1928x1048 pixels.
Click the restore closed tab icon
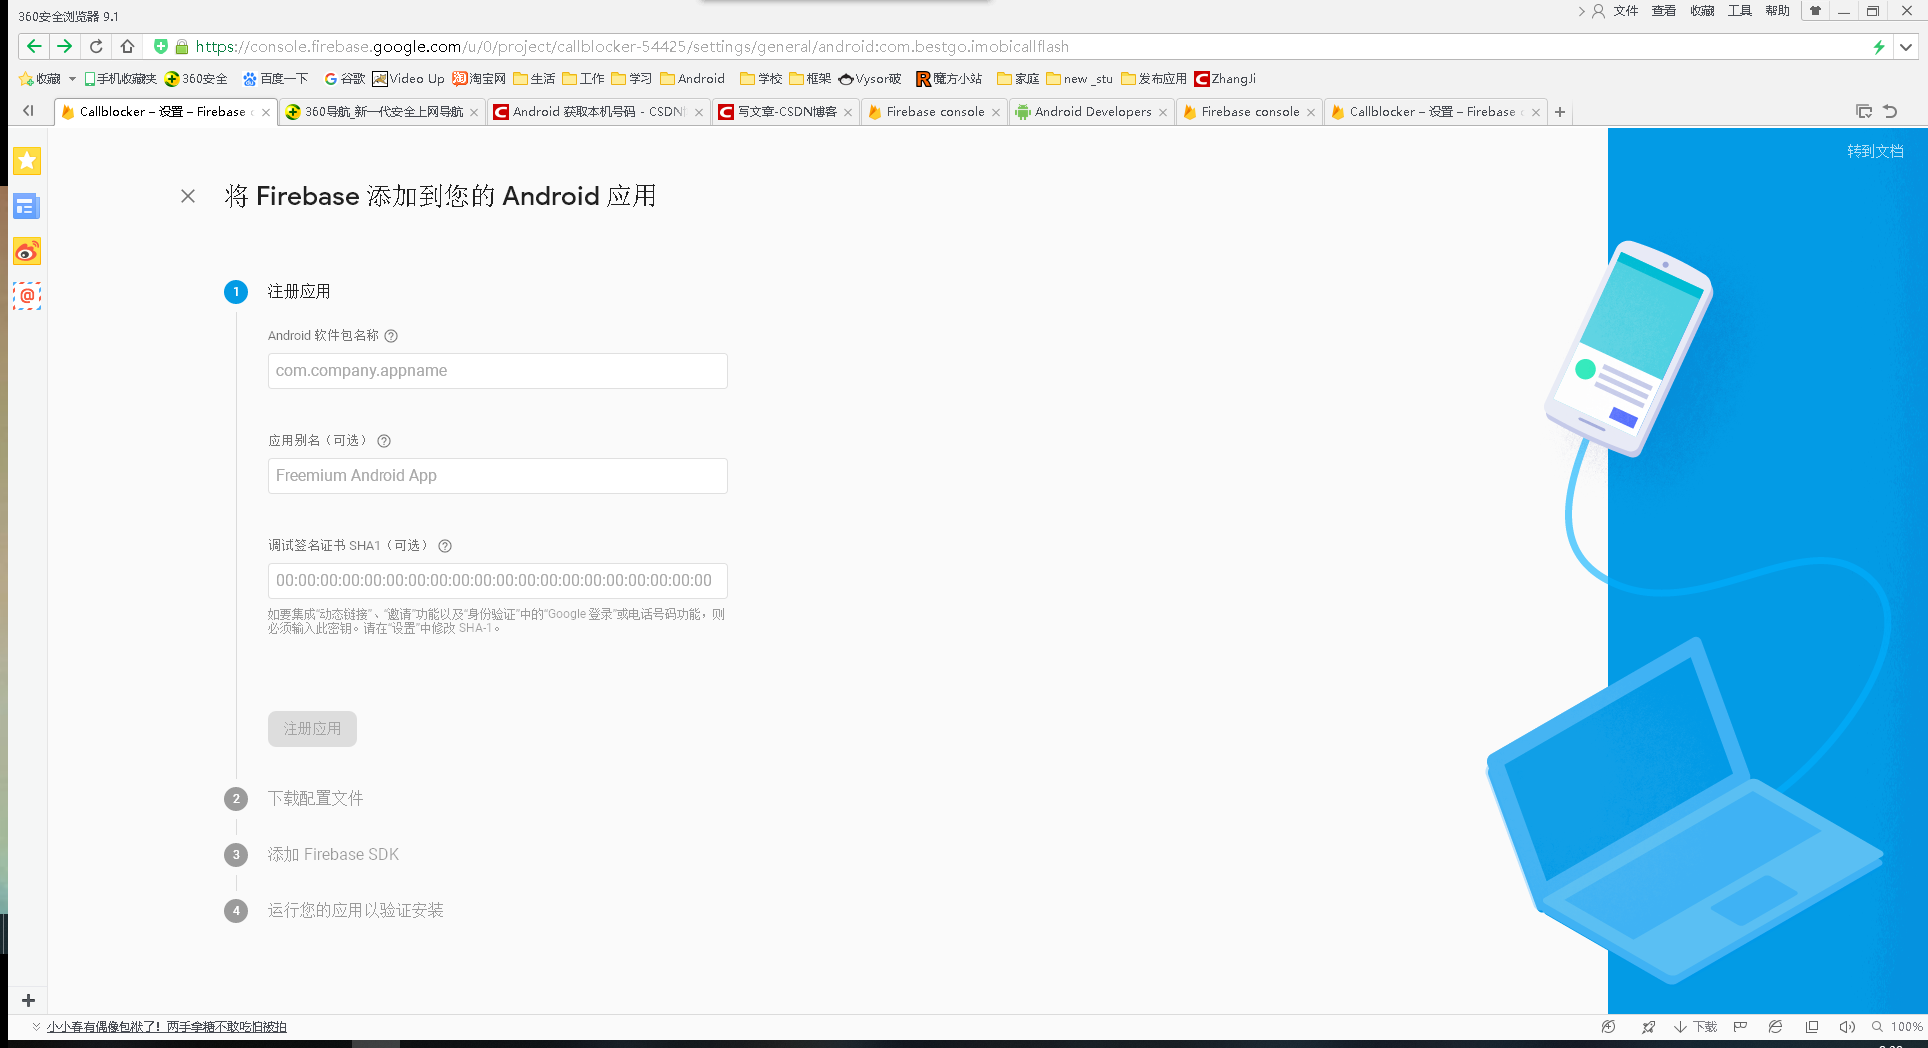pos(1890,111)
